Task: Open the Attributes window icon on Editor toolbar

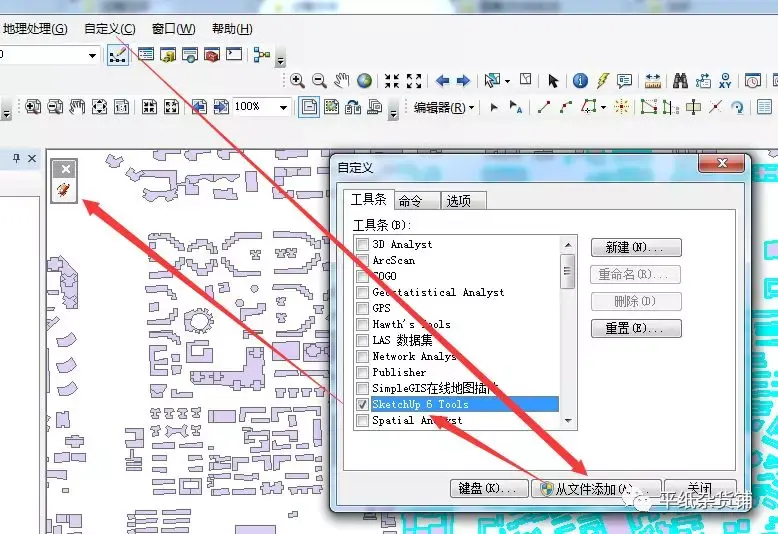Action: click(x=765, y=107)
